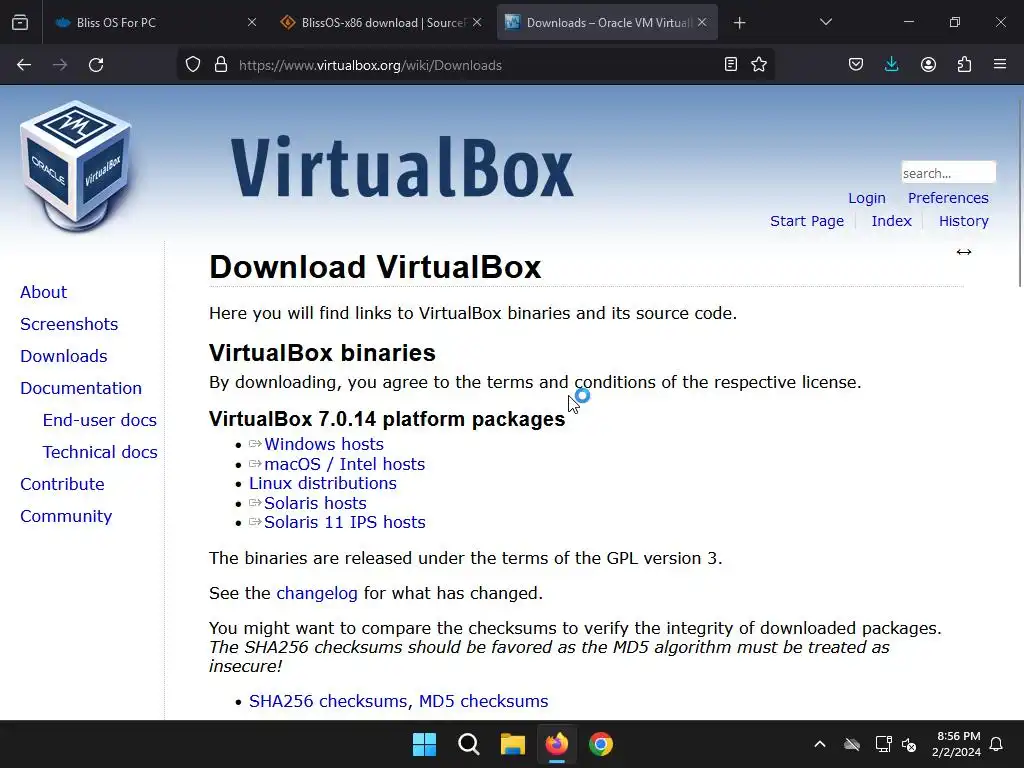This screenshot has width=1024, height=768.
Task: Download Solaris 11 IPS hosts package
Action: point(345,522)
